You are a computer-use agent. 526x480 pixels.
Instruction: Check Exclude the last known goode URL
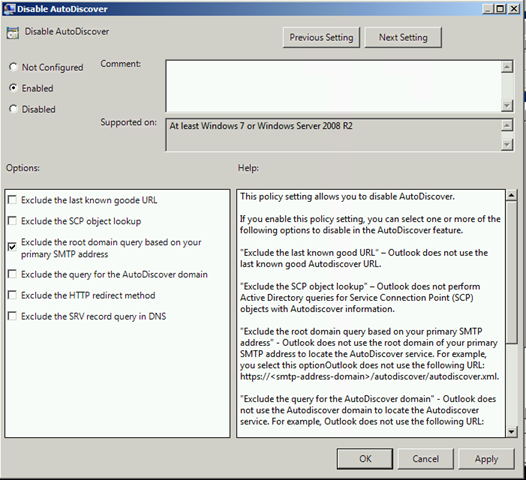click(12, 200)
